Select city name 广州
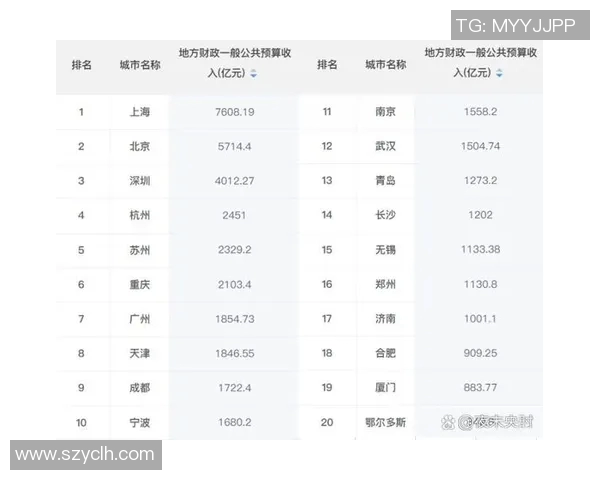The image size is (600, 480). click(140, 319)
